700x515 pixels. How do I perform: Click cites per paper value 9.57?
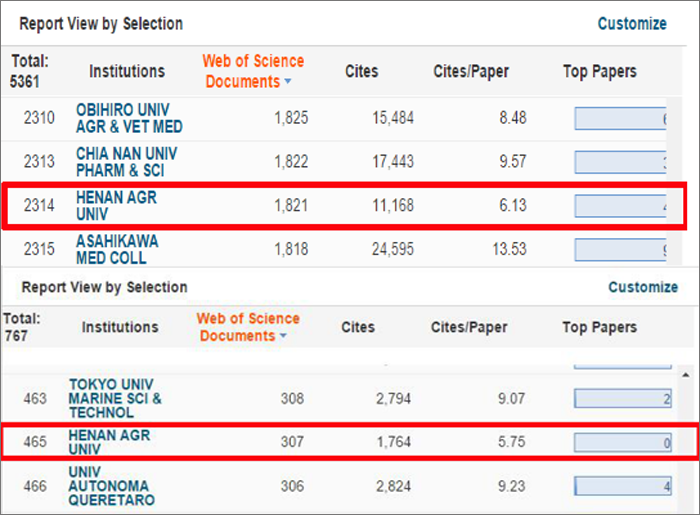513,162
